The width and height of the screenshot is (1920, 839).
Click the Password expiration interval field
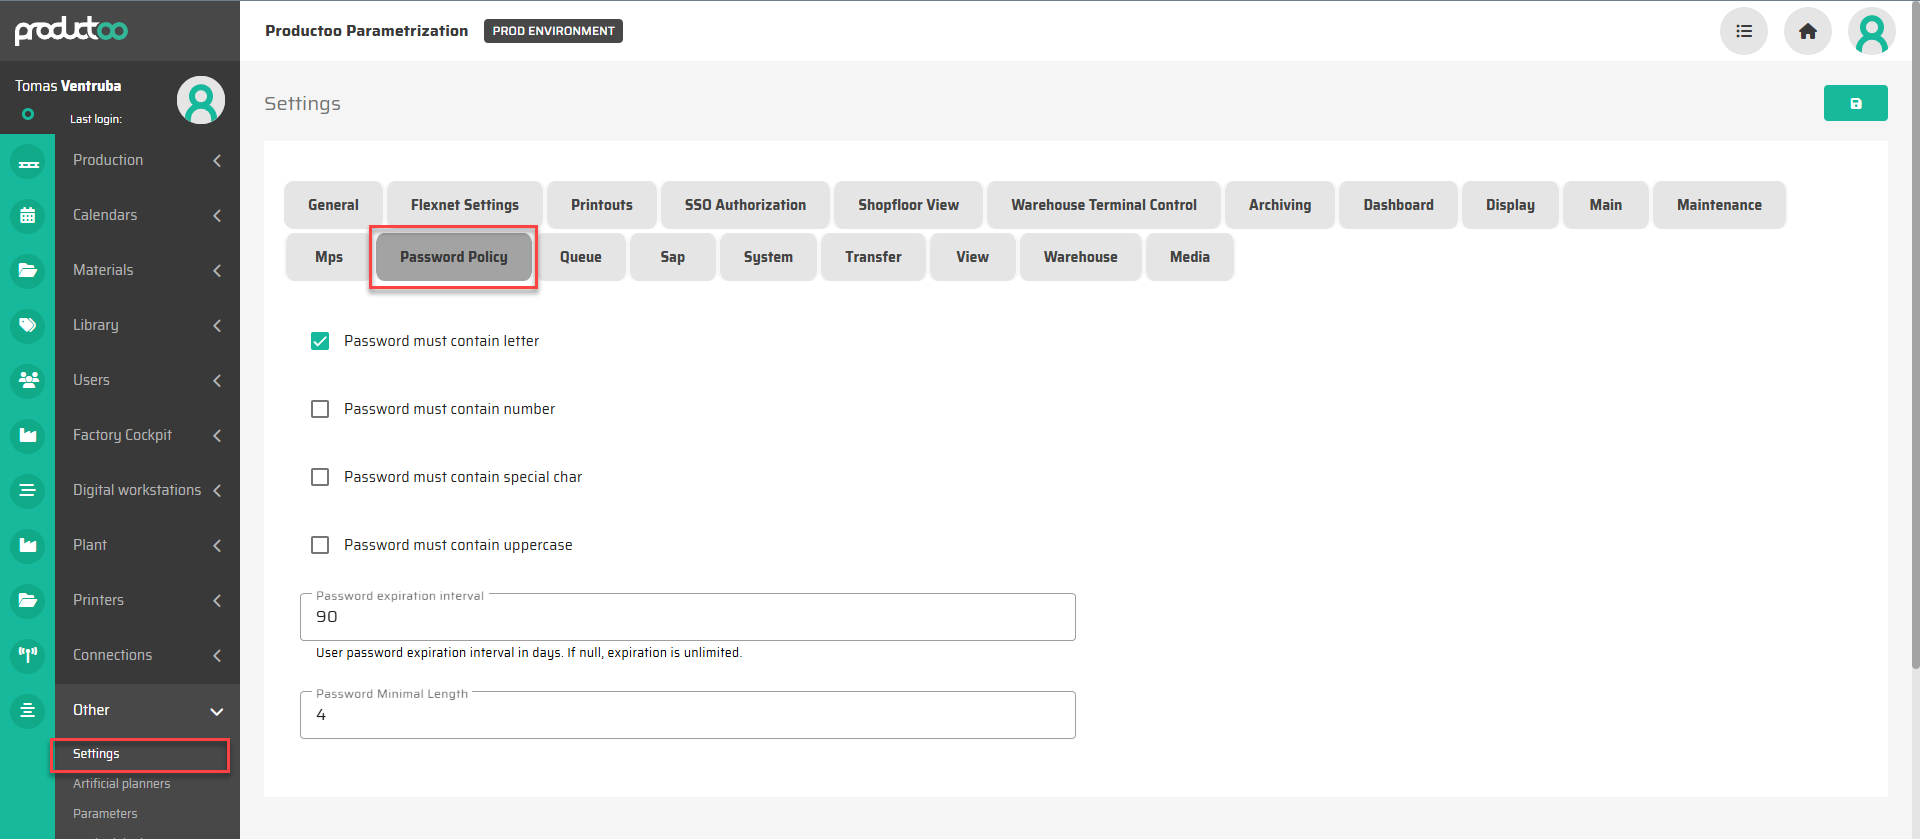(687, 617)
